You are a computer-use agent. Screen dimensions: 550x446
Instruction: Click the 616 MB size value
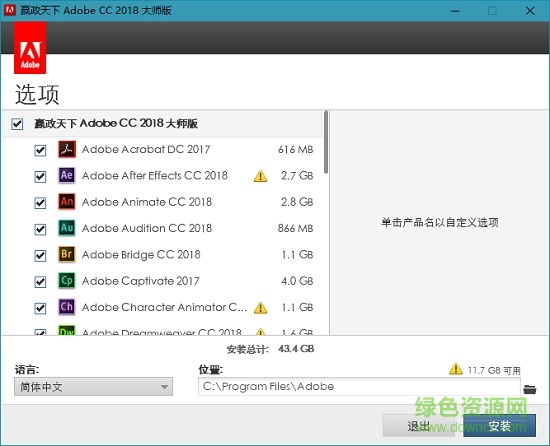coord(295,150)
